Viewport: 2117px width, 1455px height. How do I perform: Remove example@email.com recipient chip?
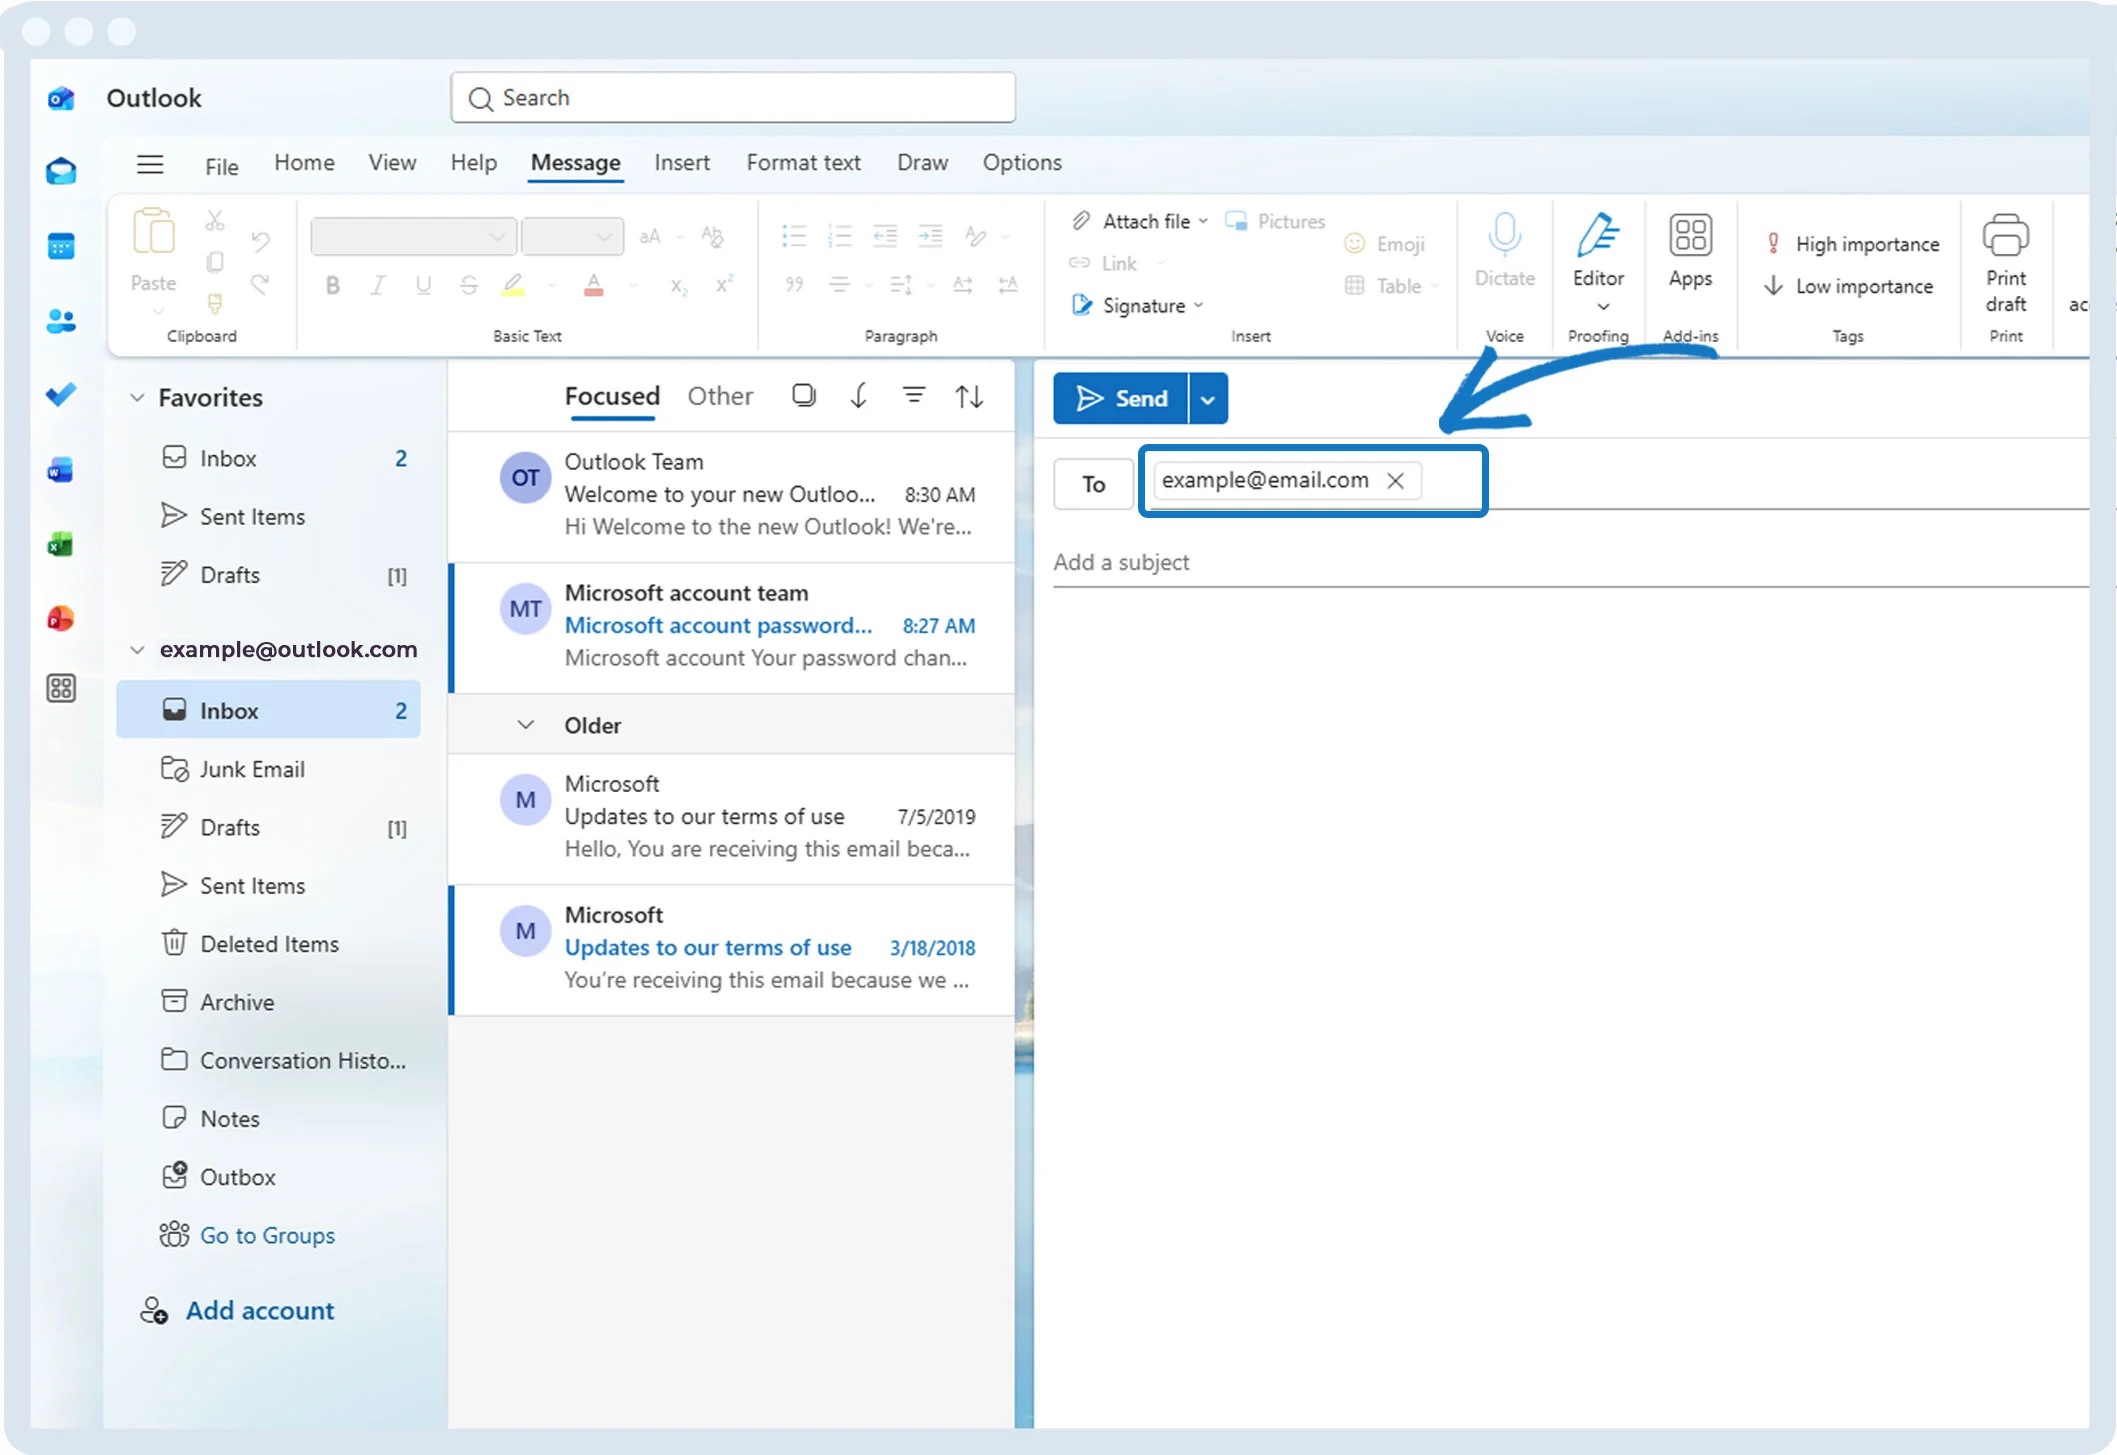pyautogui.click(x=1395, y=481)
